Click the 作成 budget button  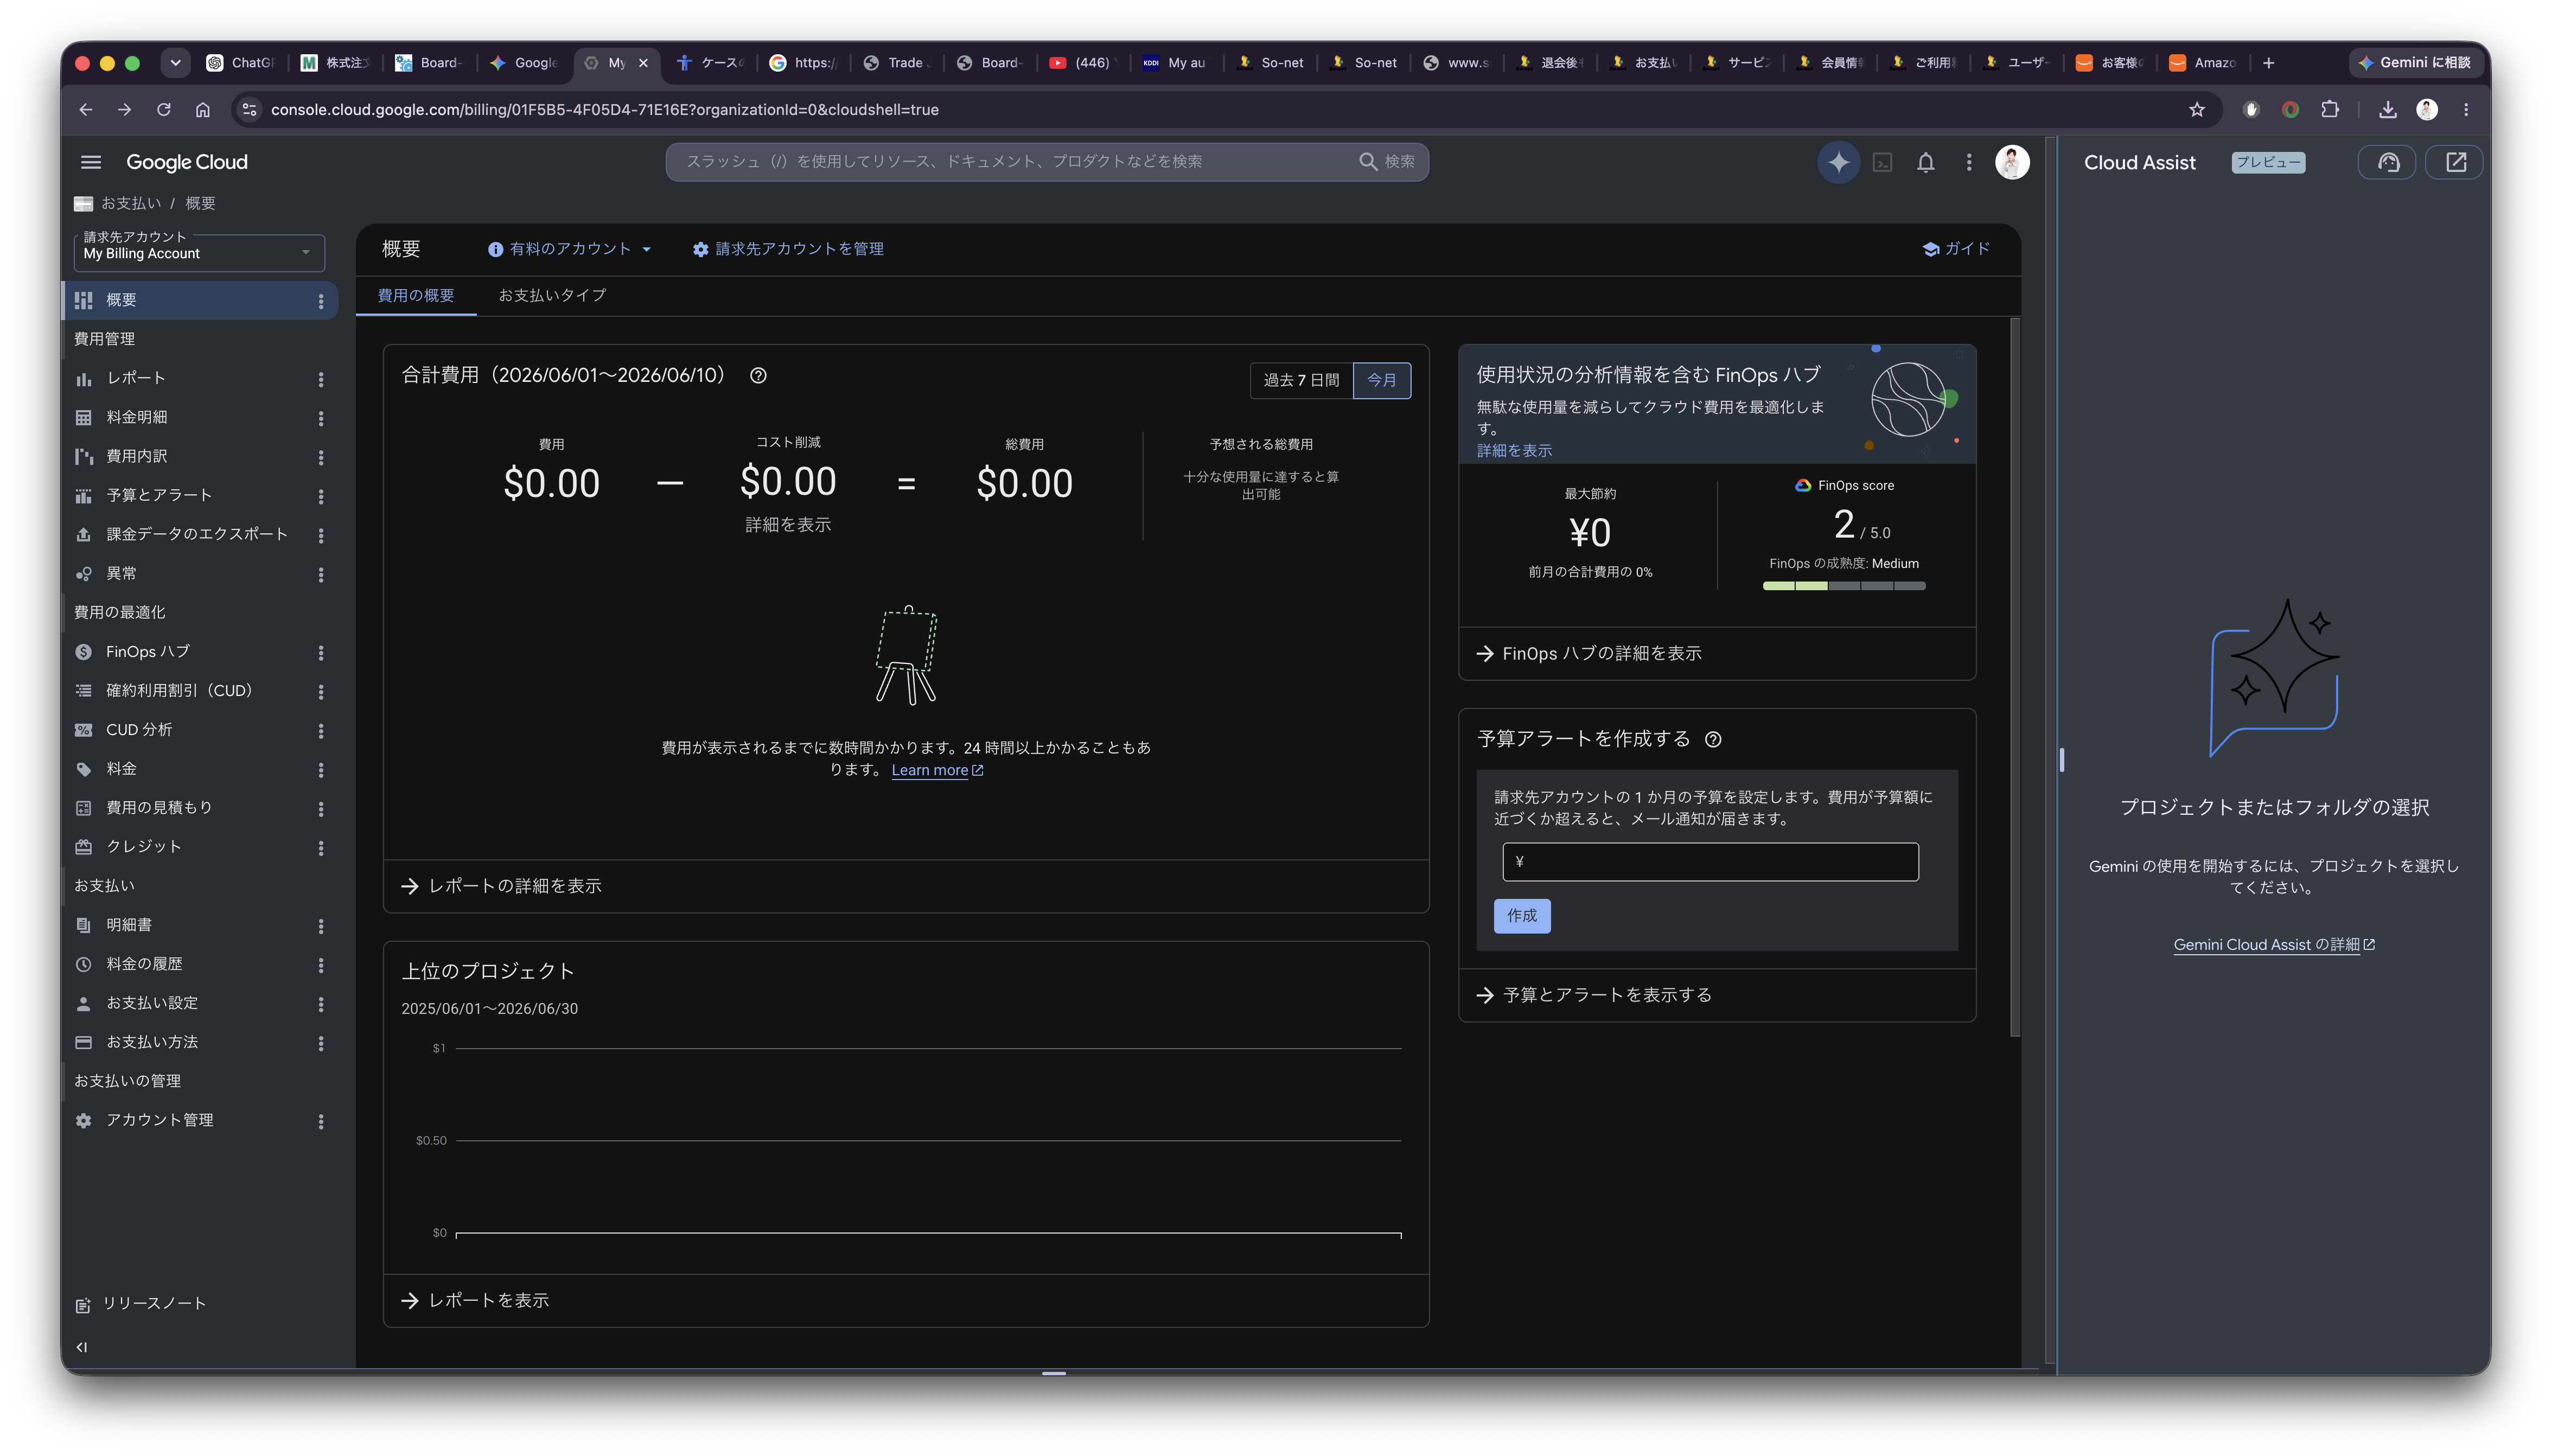coord(1521,916)
